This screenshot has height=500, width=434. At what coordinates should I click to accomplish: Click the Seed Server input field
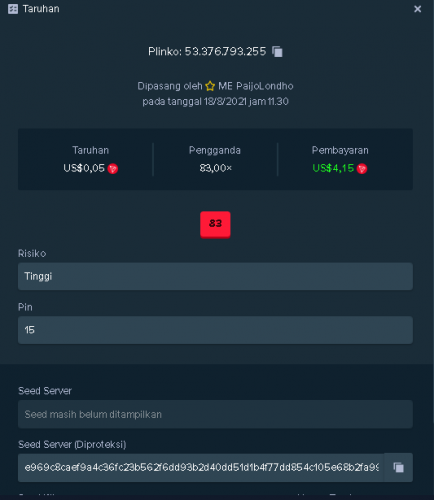click(215, 414)
